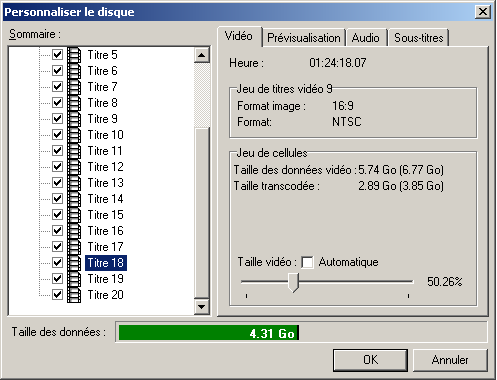Toggle the Titre 10 checkbox
The width and height of the screenshot is (497, 380).
(57, 134)
